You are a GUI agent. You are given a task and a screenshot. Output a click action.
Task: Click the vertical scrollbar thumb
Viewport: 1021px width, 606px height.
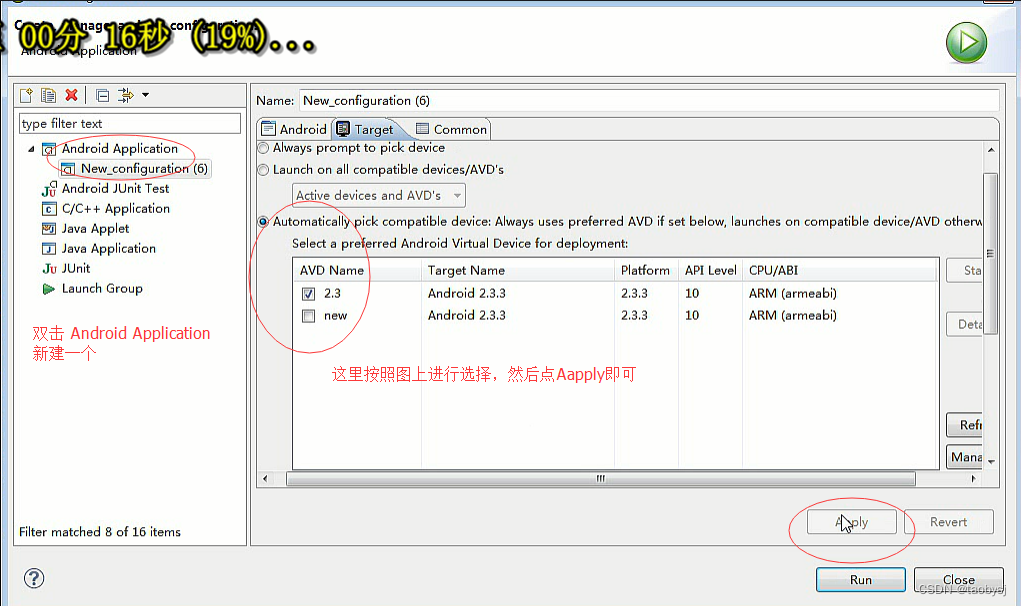990,253
